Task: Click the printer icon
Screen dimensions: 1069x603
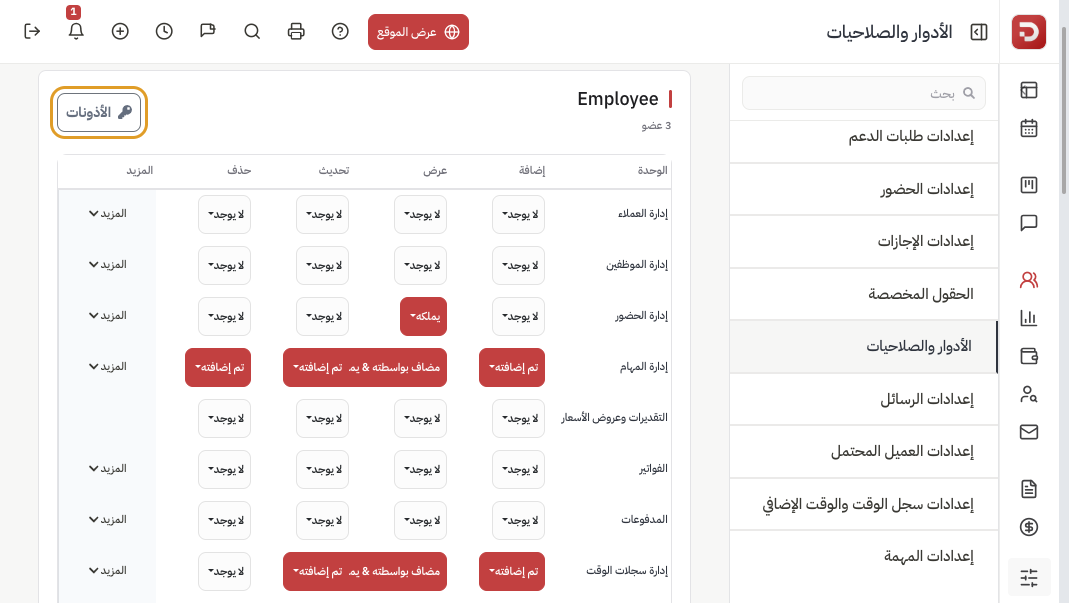Action: tap(296, 31)
